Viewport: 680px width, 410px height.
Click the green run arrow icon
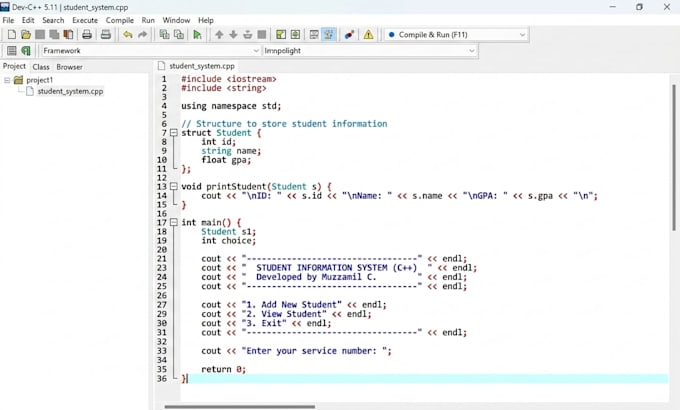197,35
